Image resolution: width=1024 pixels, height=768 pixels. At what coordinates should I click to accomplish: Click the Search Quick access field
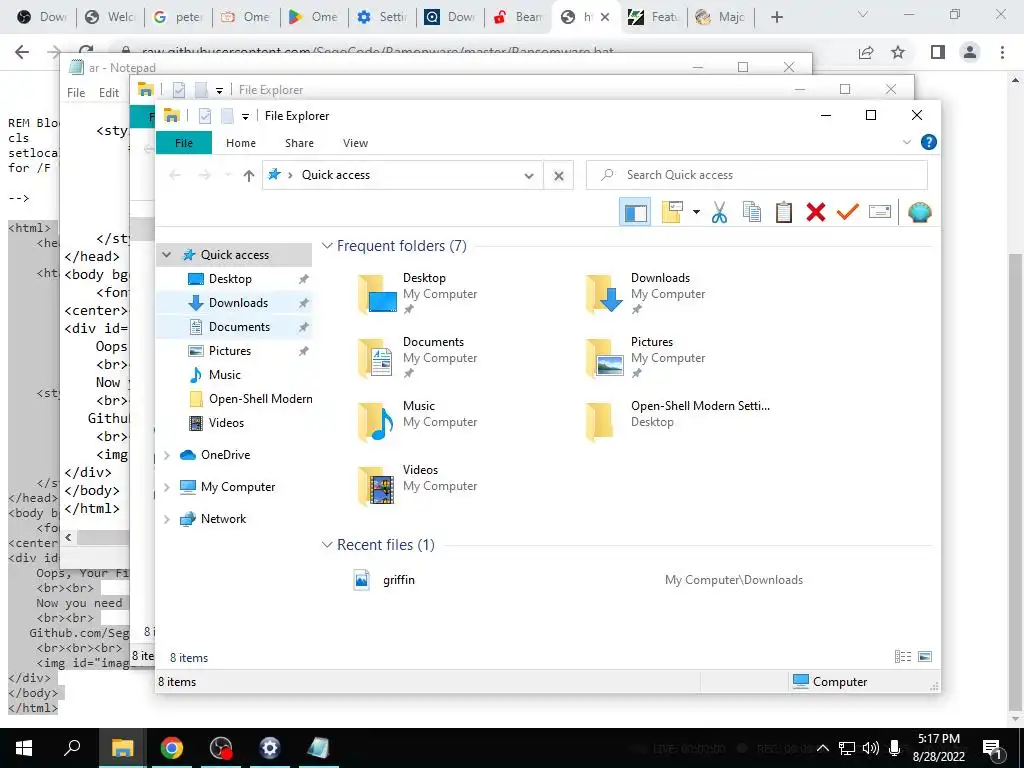pos(756,175)
